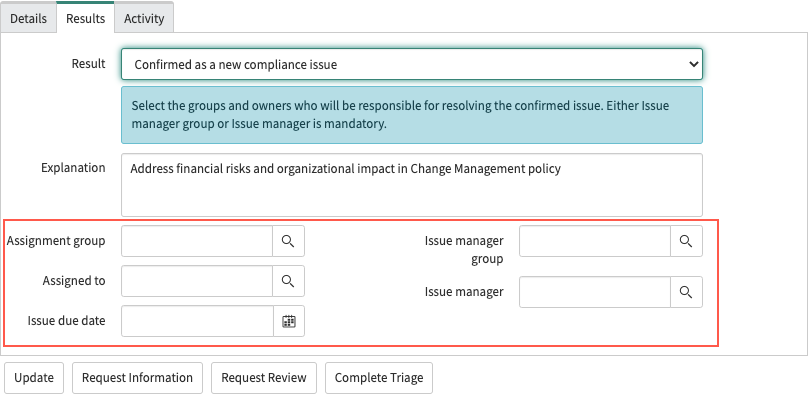Click the Request Information button

pyautogui.click(x=137, y=378)
